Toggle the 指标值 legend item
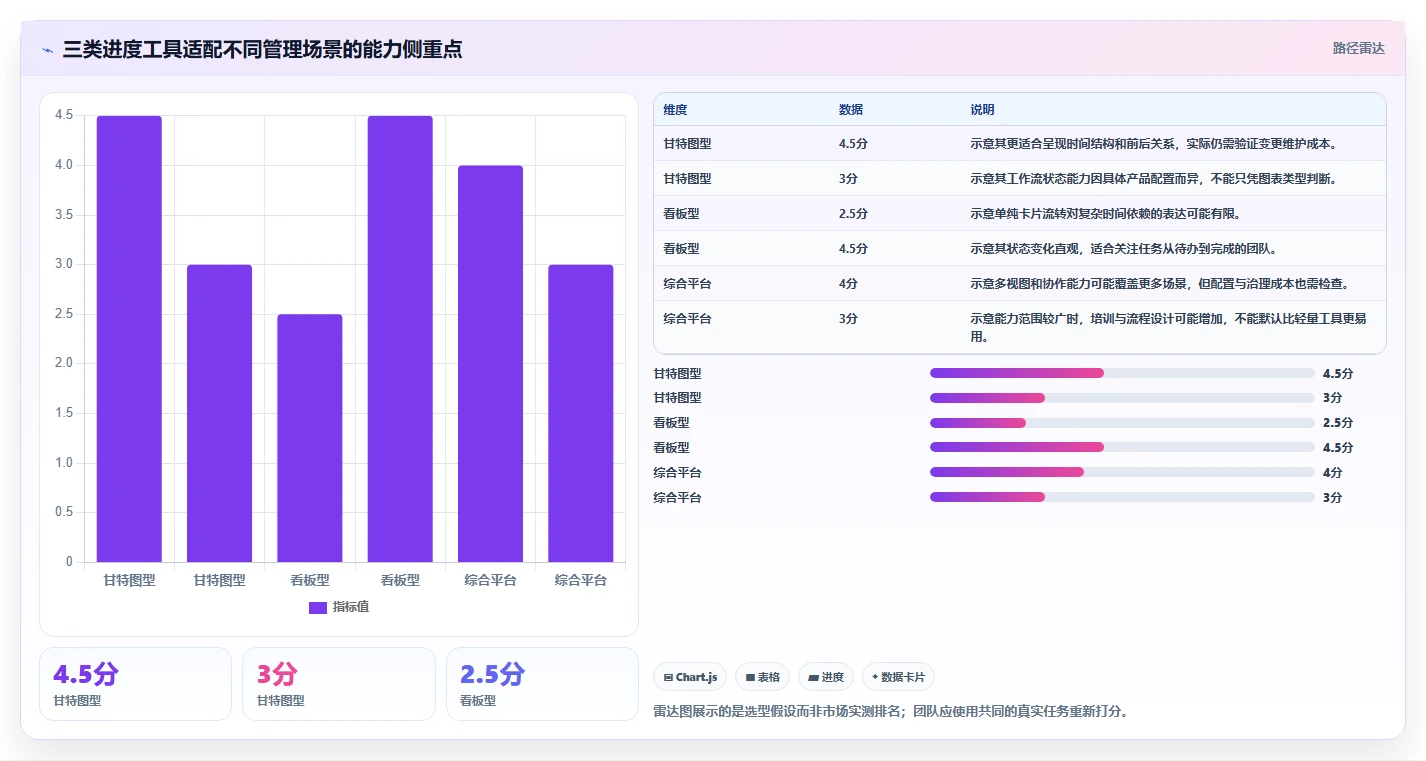Image resolution: width=1426 pixels, height=761 pixels. (339, 607)
